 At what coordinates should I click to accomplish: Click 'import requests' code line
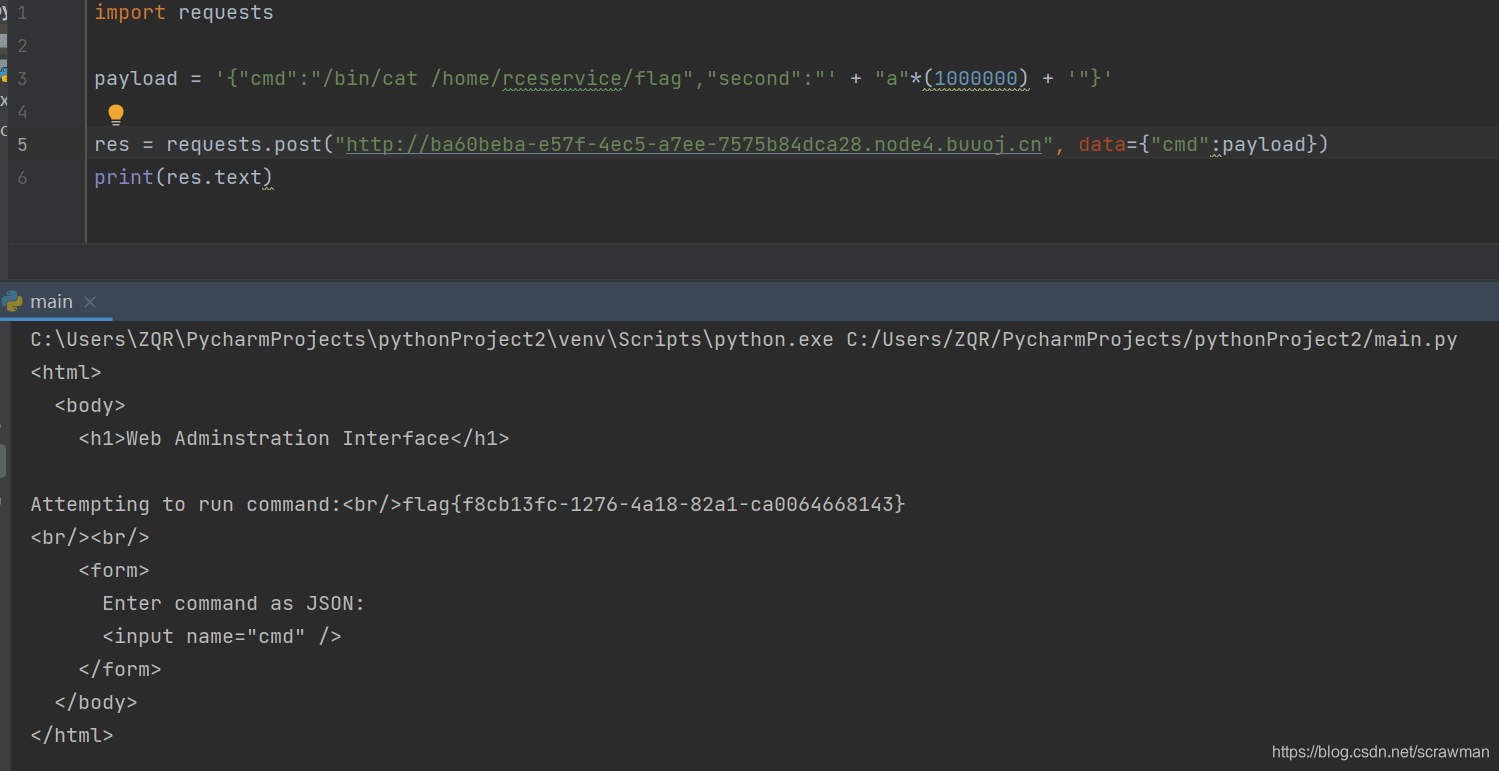184,13
